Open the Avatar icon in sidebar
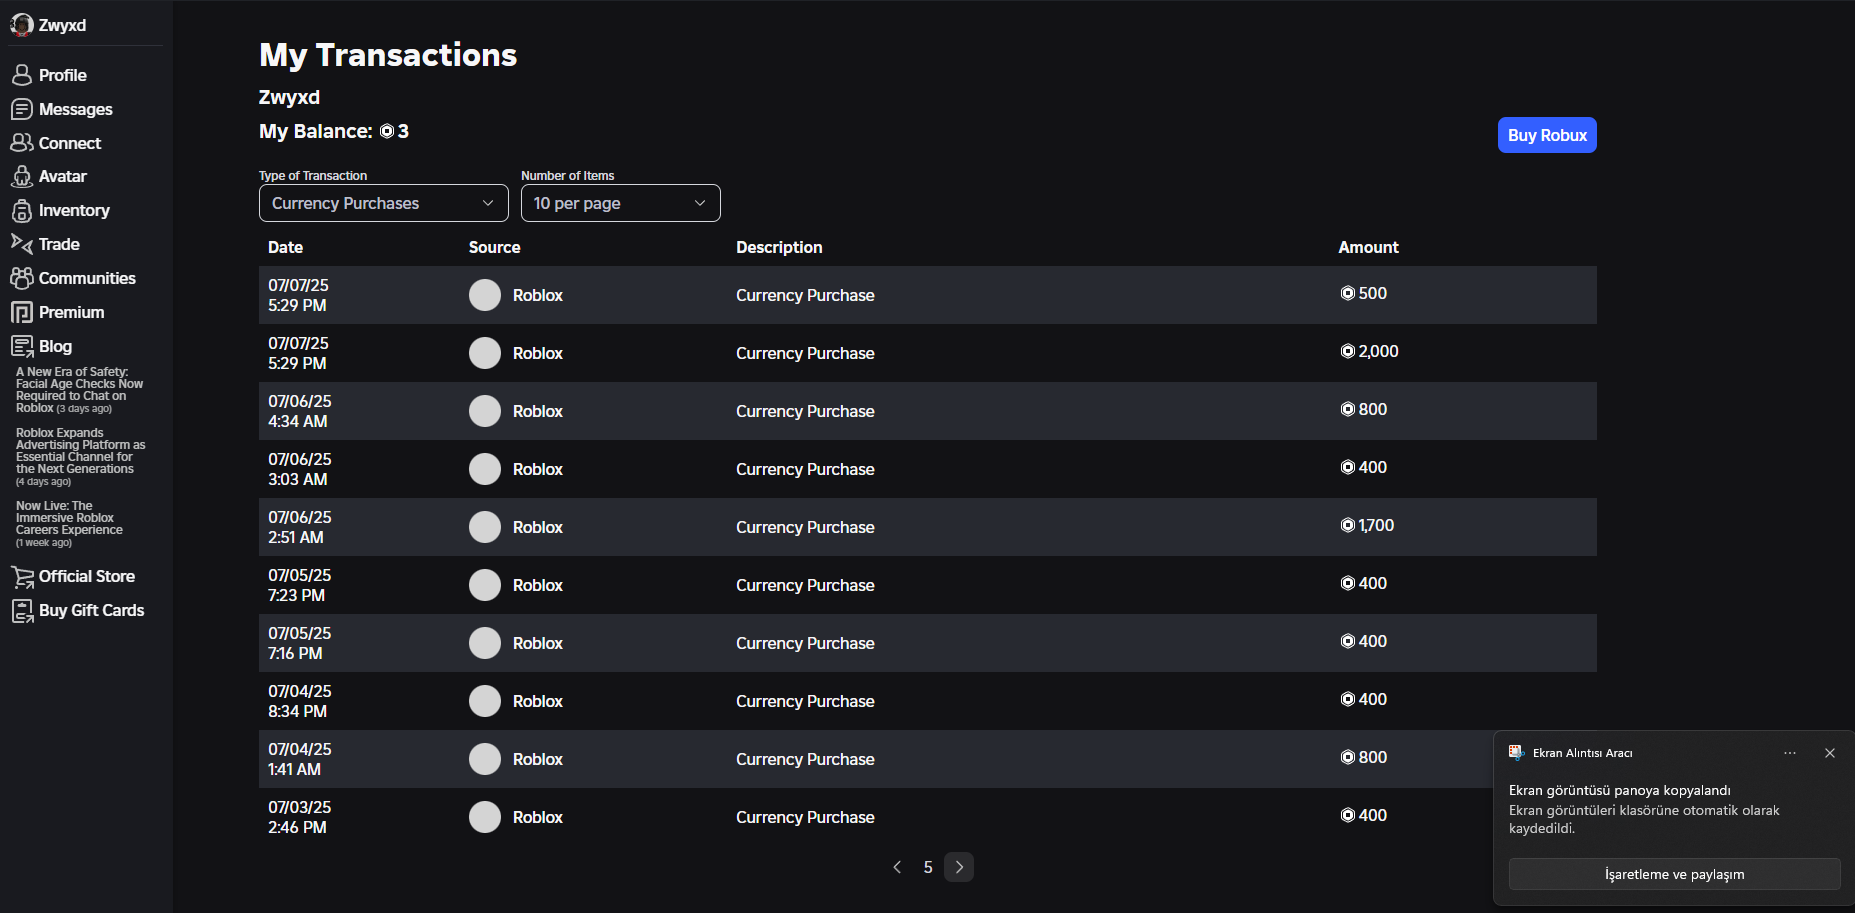Screen dimensions: 1855x913 [21, 176]
